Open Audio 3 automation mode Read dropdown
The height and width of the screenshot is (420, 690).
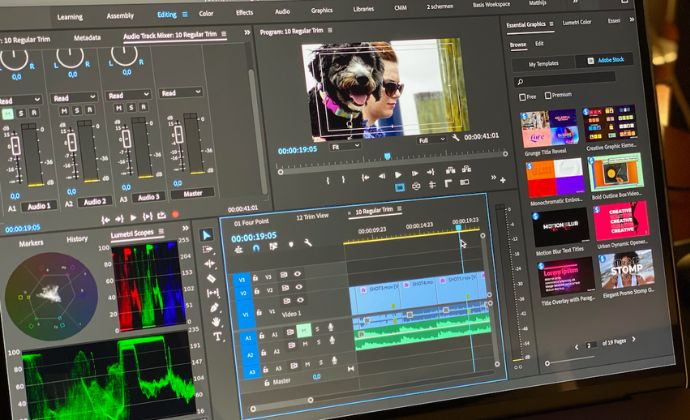click(129, 95)
